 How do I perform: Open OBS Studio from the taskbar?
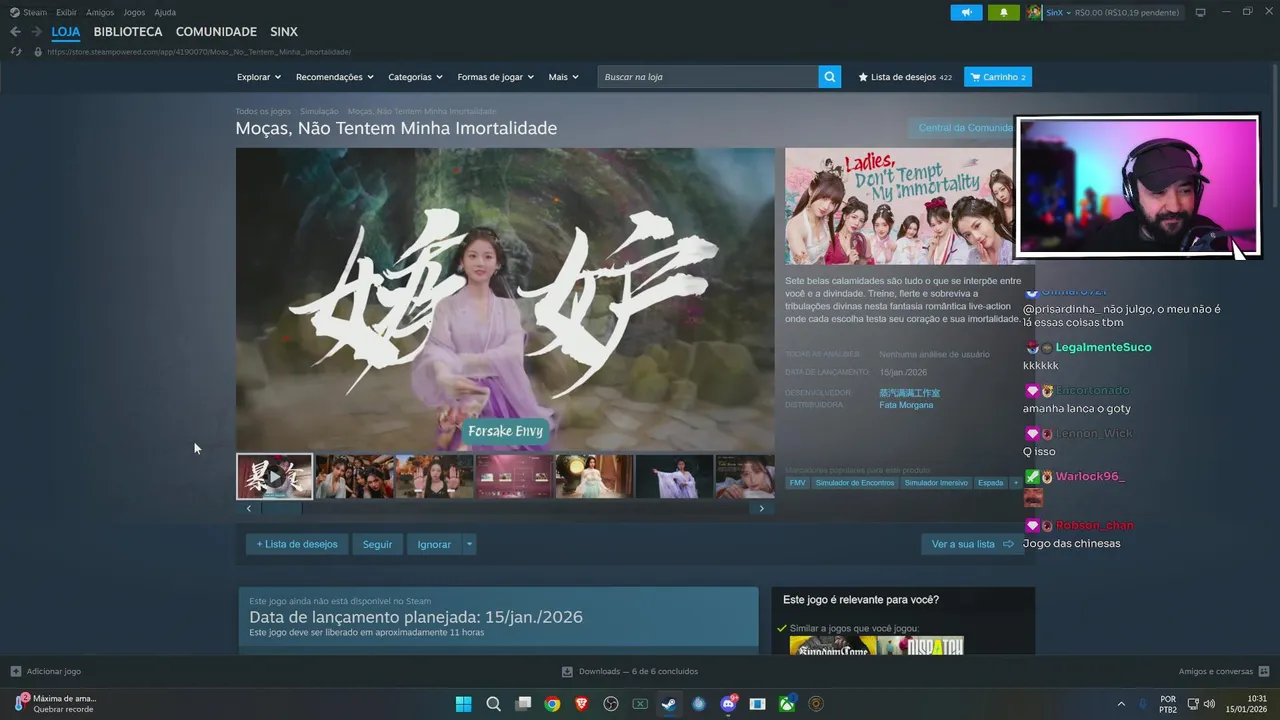click(611, 704)
